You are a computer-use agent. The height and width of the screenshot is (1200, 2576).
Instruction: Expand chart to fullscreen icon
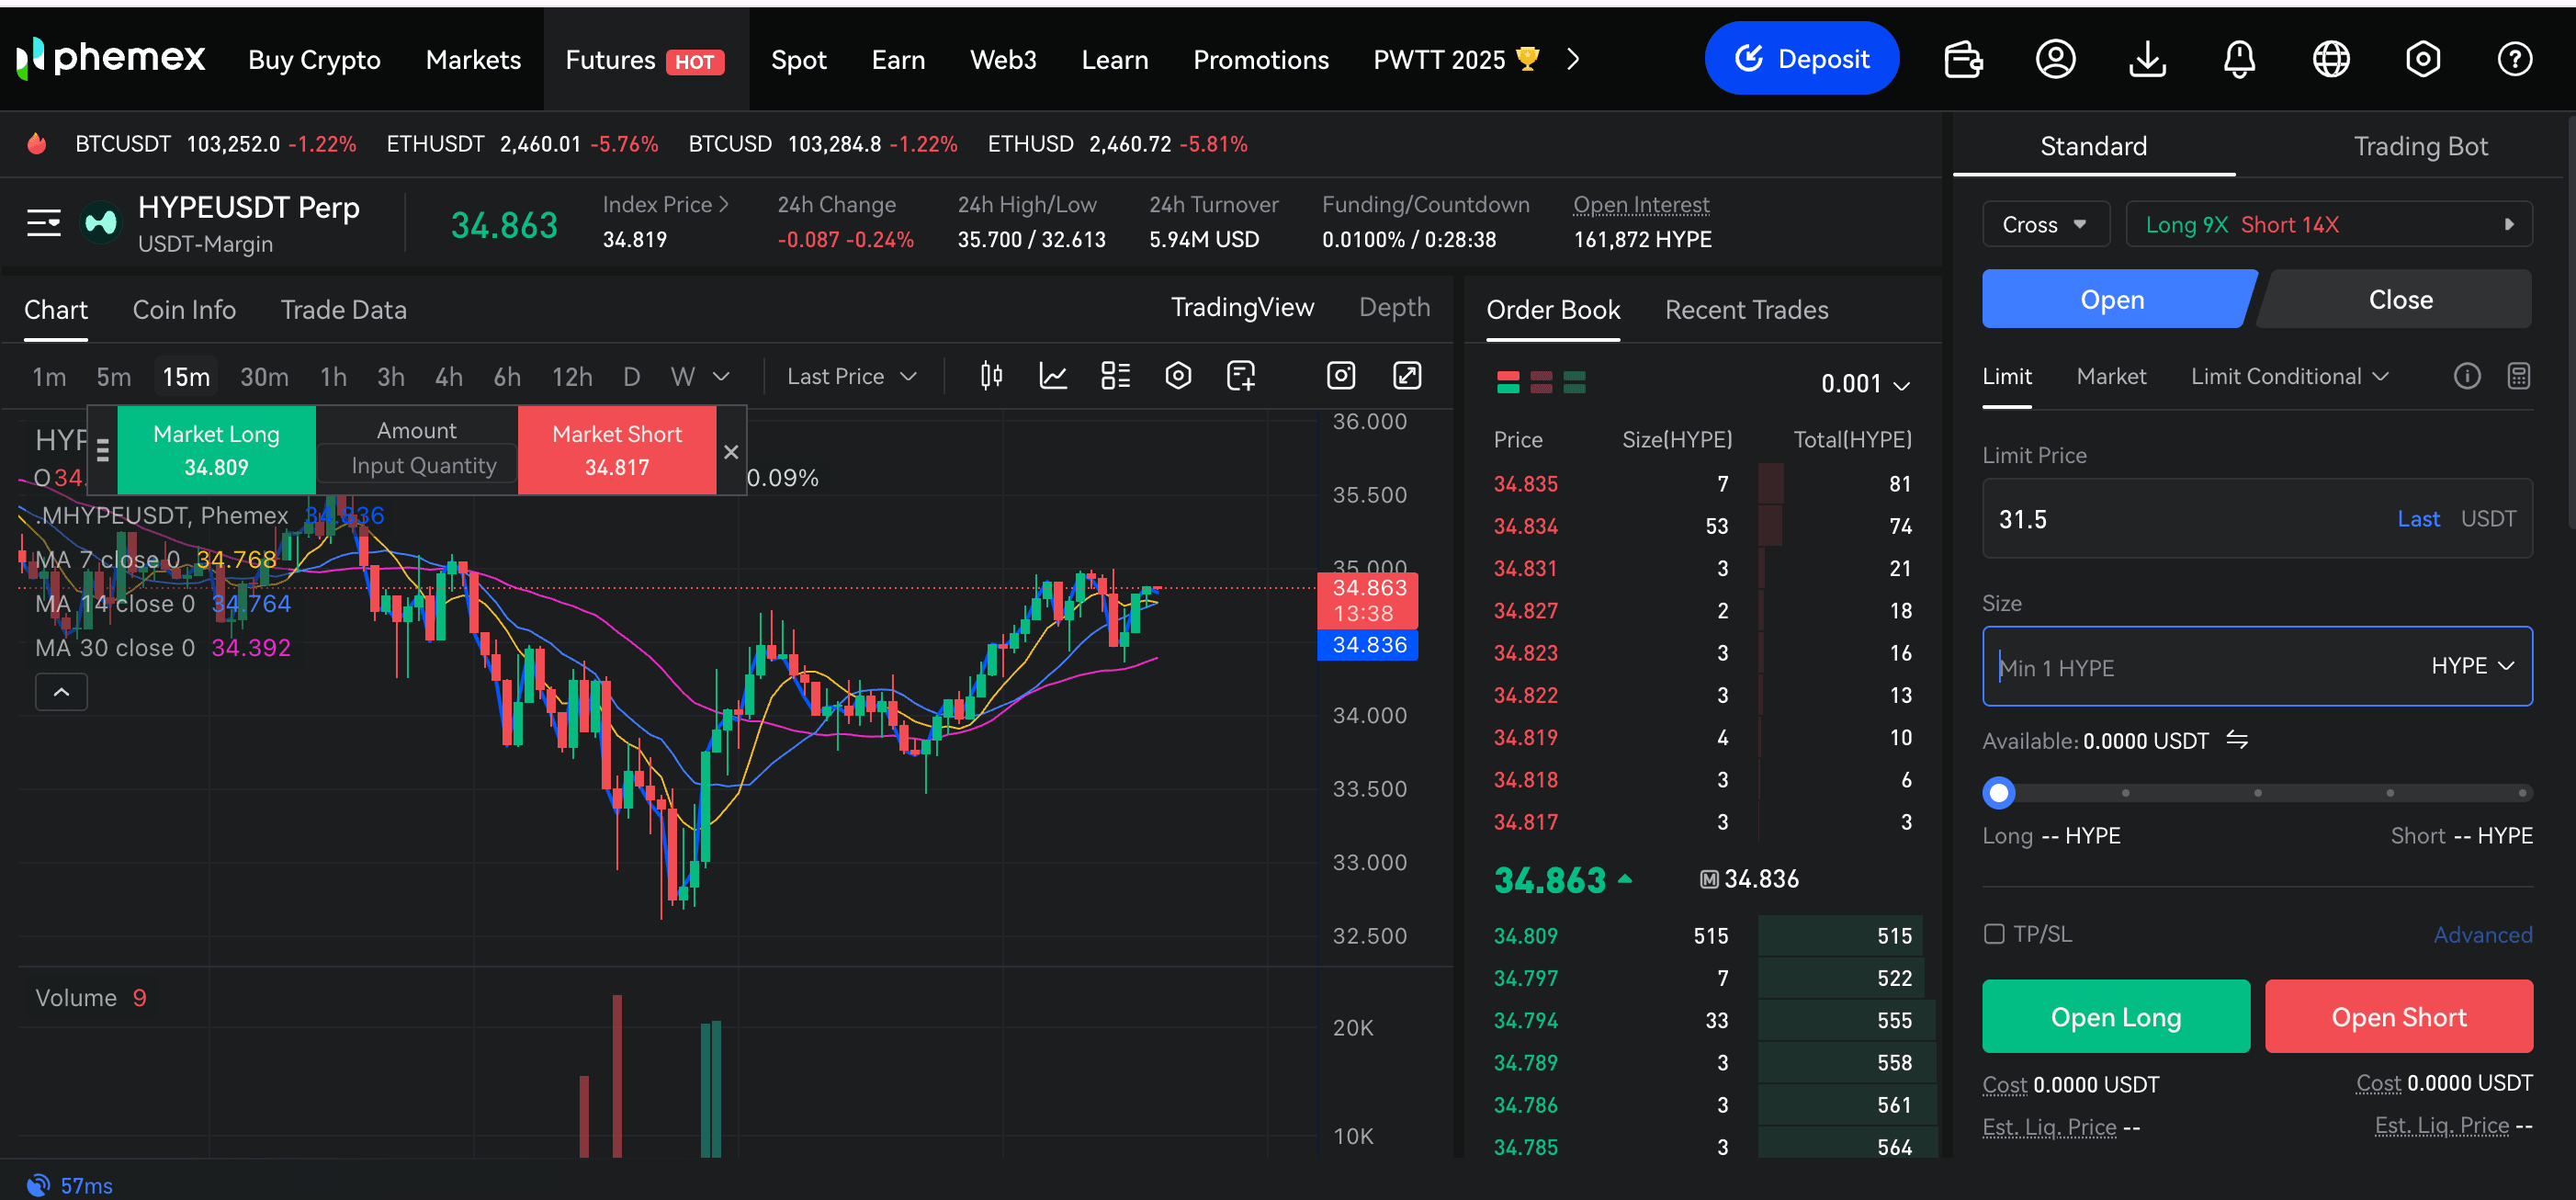[1407, 376]
